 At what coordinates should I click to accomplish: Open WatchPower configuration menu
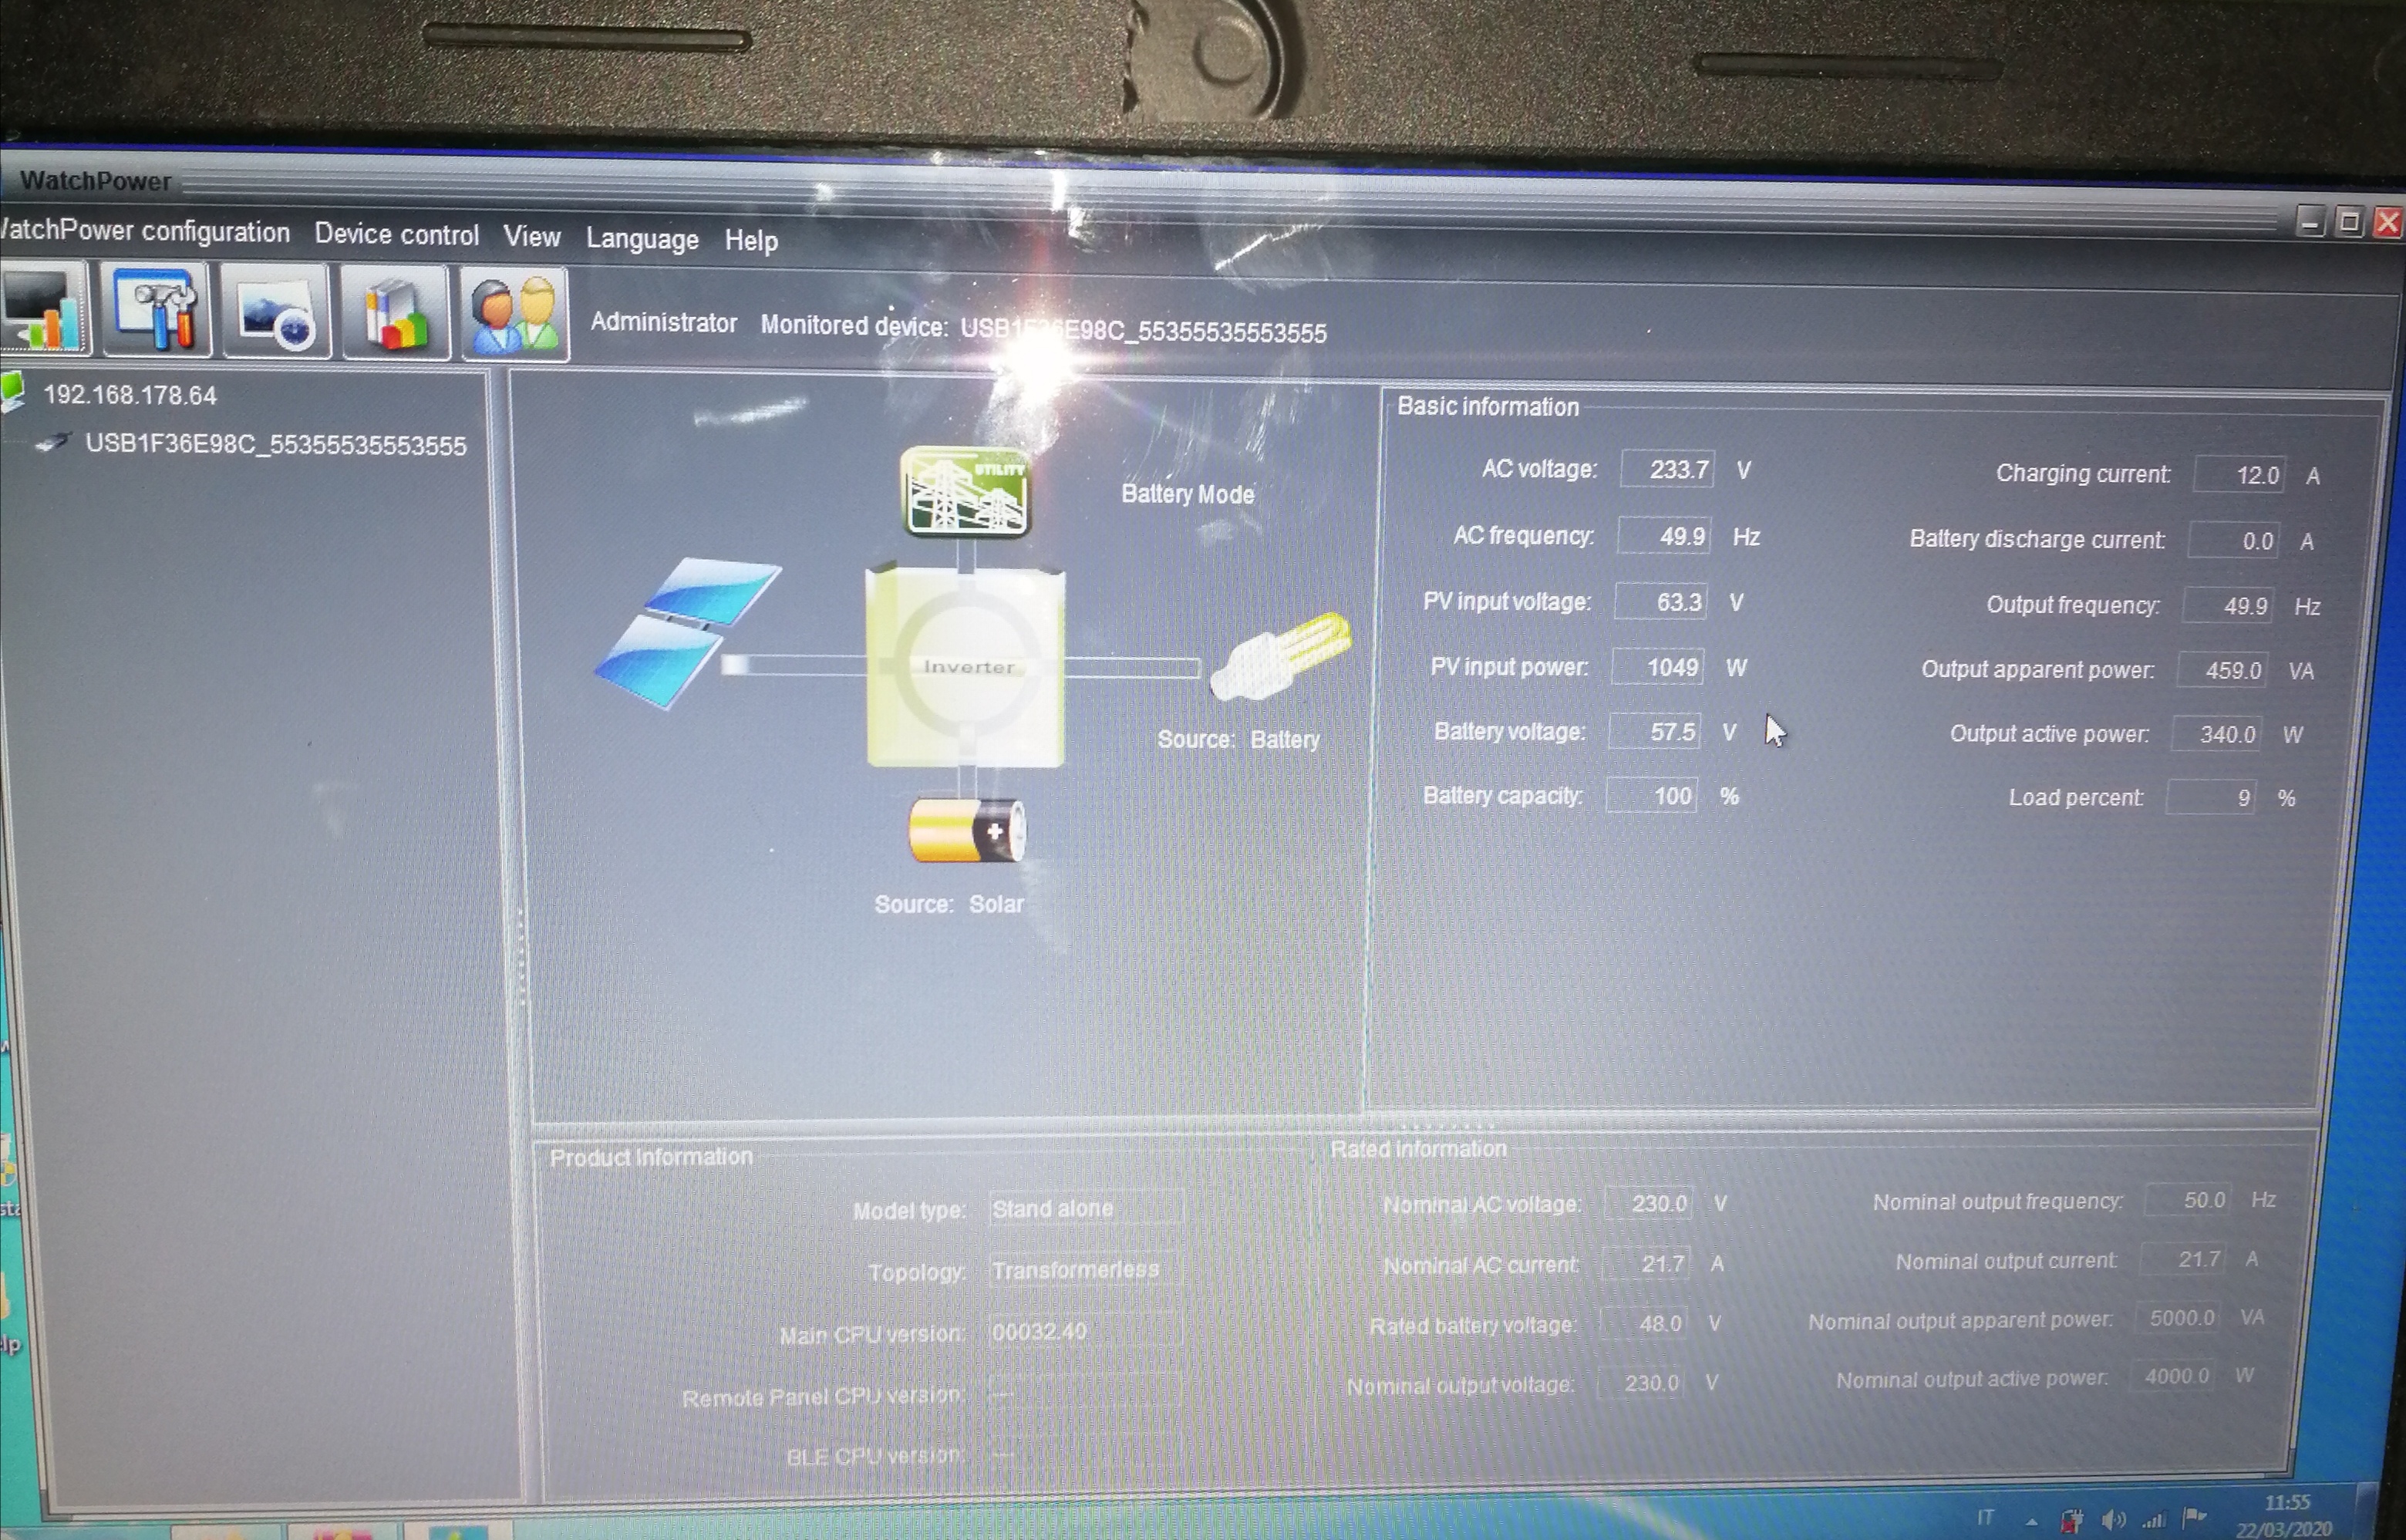pos(144,232)
